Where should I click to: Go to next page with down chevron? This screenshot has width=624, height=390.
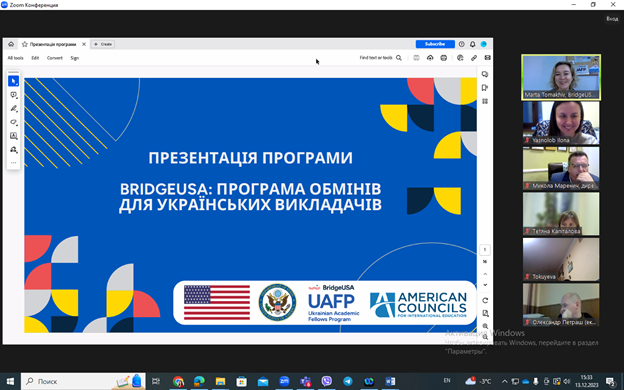(485, 285)
